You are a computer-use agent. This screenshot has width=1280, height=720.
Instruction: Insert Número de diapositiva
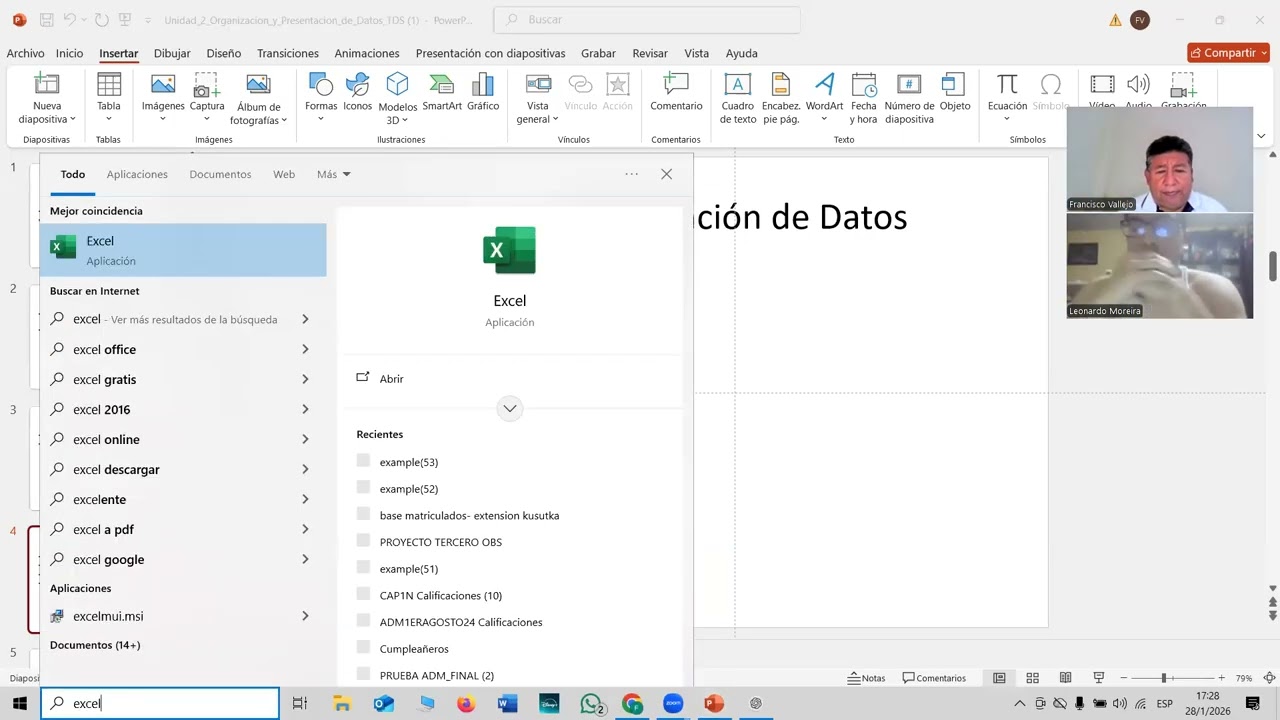tap(909, 99)
